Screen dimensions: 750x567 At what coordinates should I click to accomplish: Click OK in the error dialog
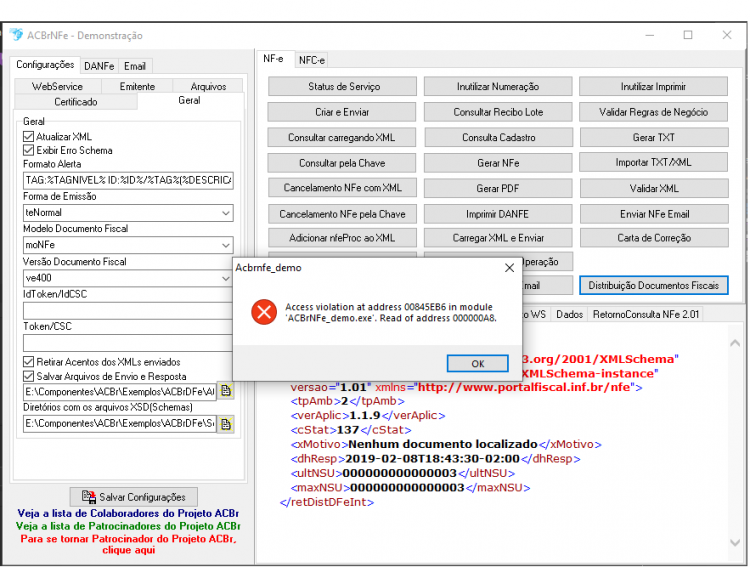click(477, 364)
